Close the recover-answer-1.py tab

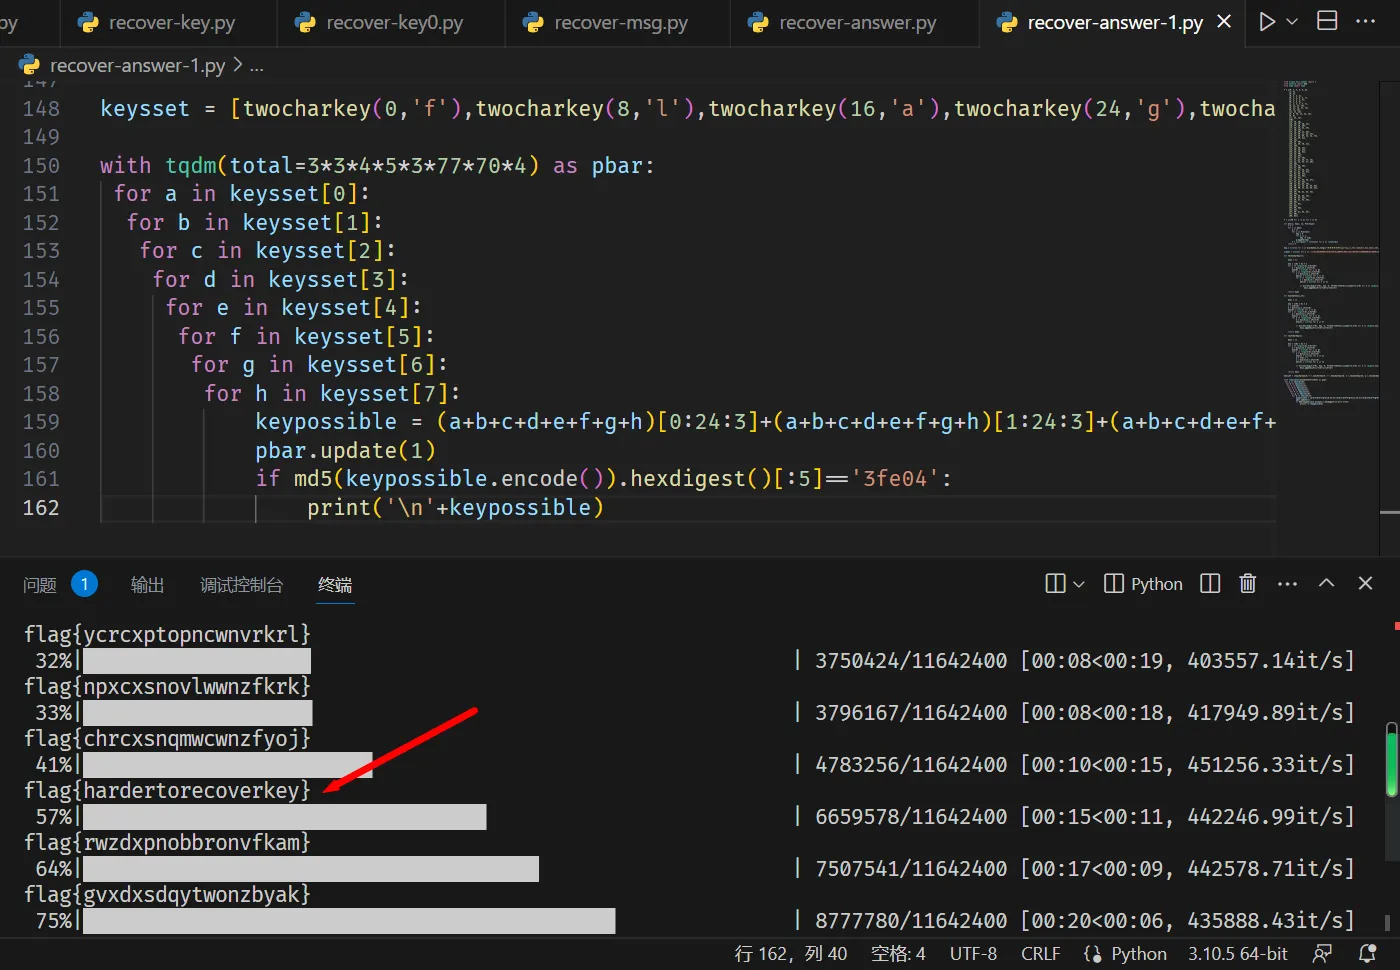coord(1224,22)
